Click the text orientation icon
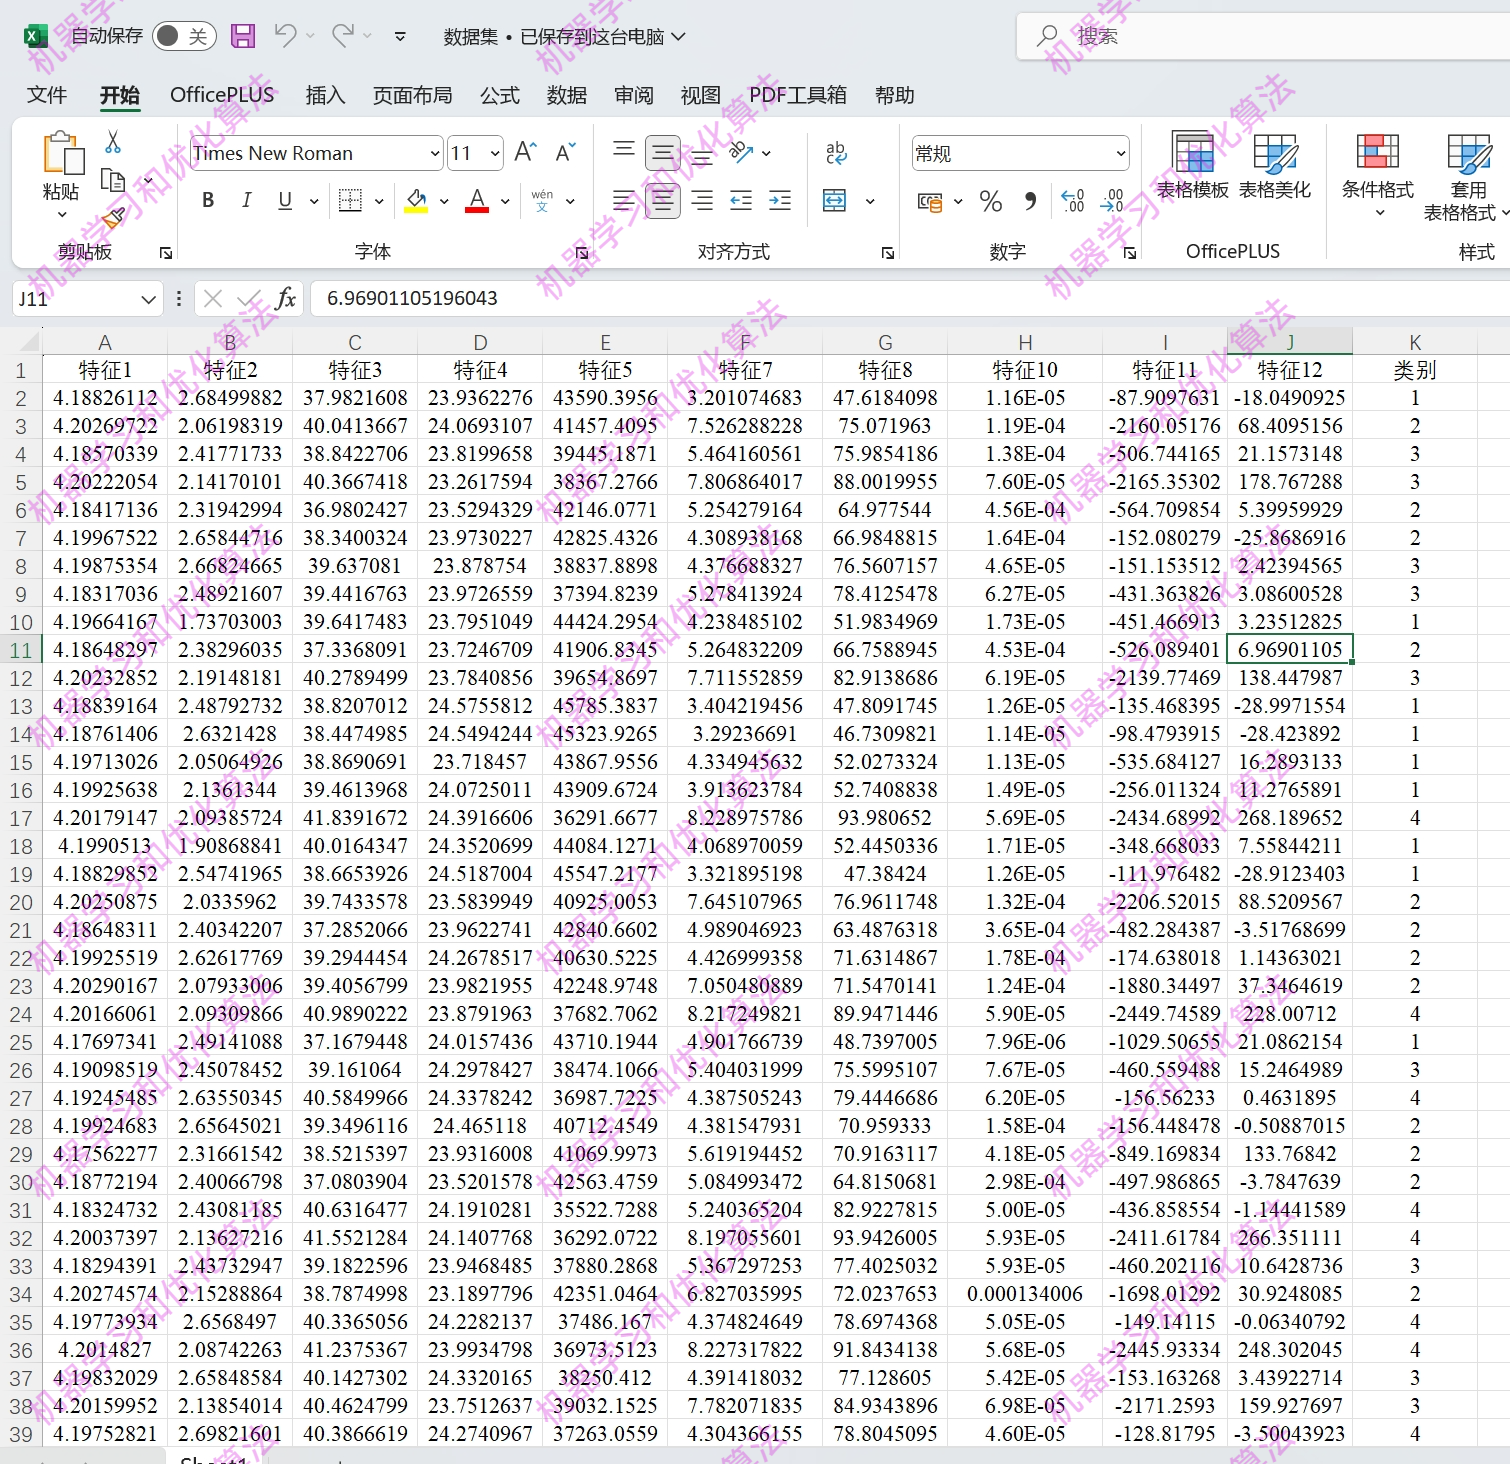Viewport: 1510px width, 1464px height. 742,152
